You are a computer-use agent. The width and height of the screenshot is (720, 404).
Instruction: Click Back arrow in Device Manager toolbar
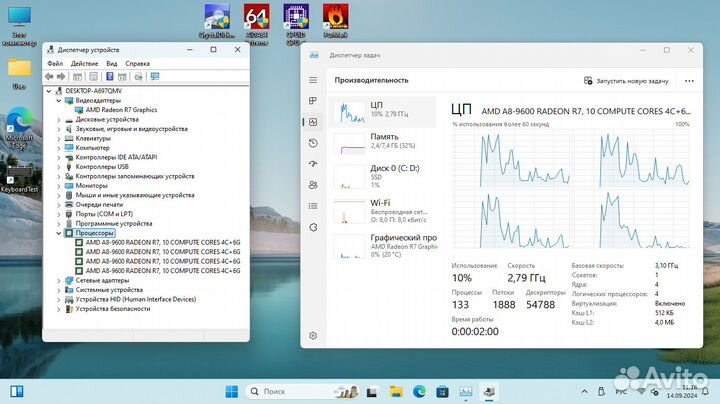(49, 77)
